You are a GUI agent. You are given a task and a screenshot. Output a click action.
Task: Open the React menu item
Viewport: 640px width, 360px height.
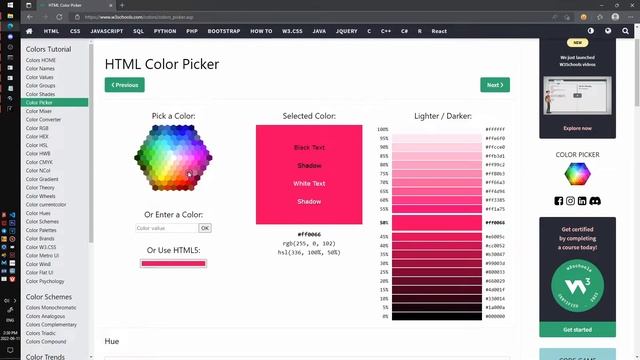click(x=439, y=31)
